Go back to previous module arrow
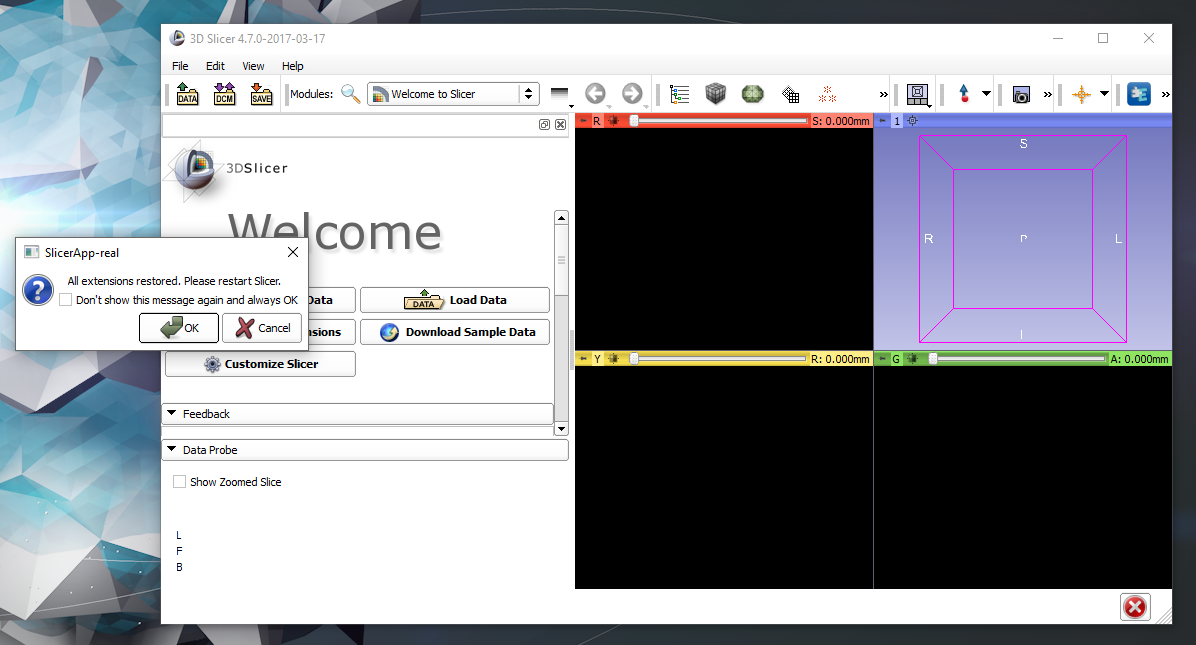Screen dimensions: 1196x645 595,94
